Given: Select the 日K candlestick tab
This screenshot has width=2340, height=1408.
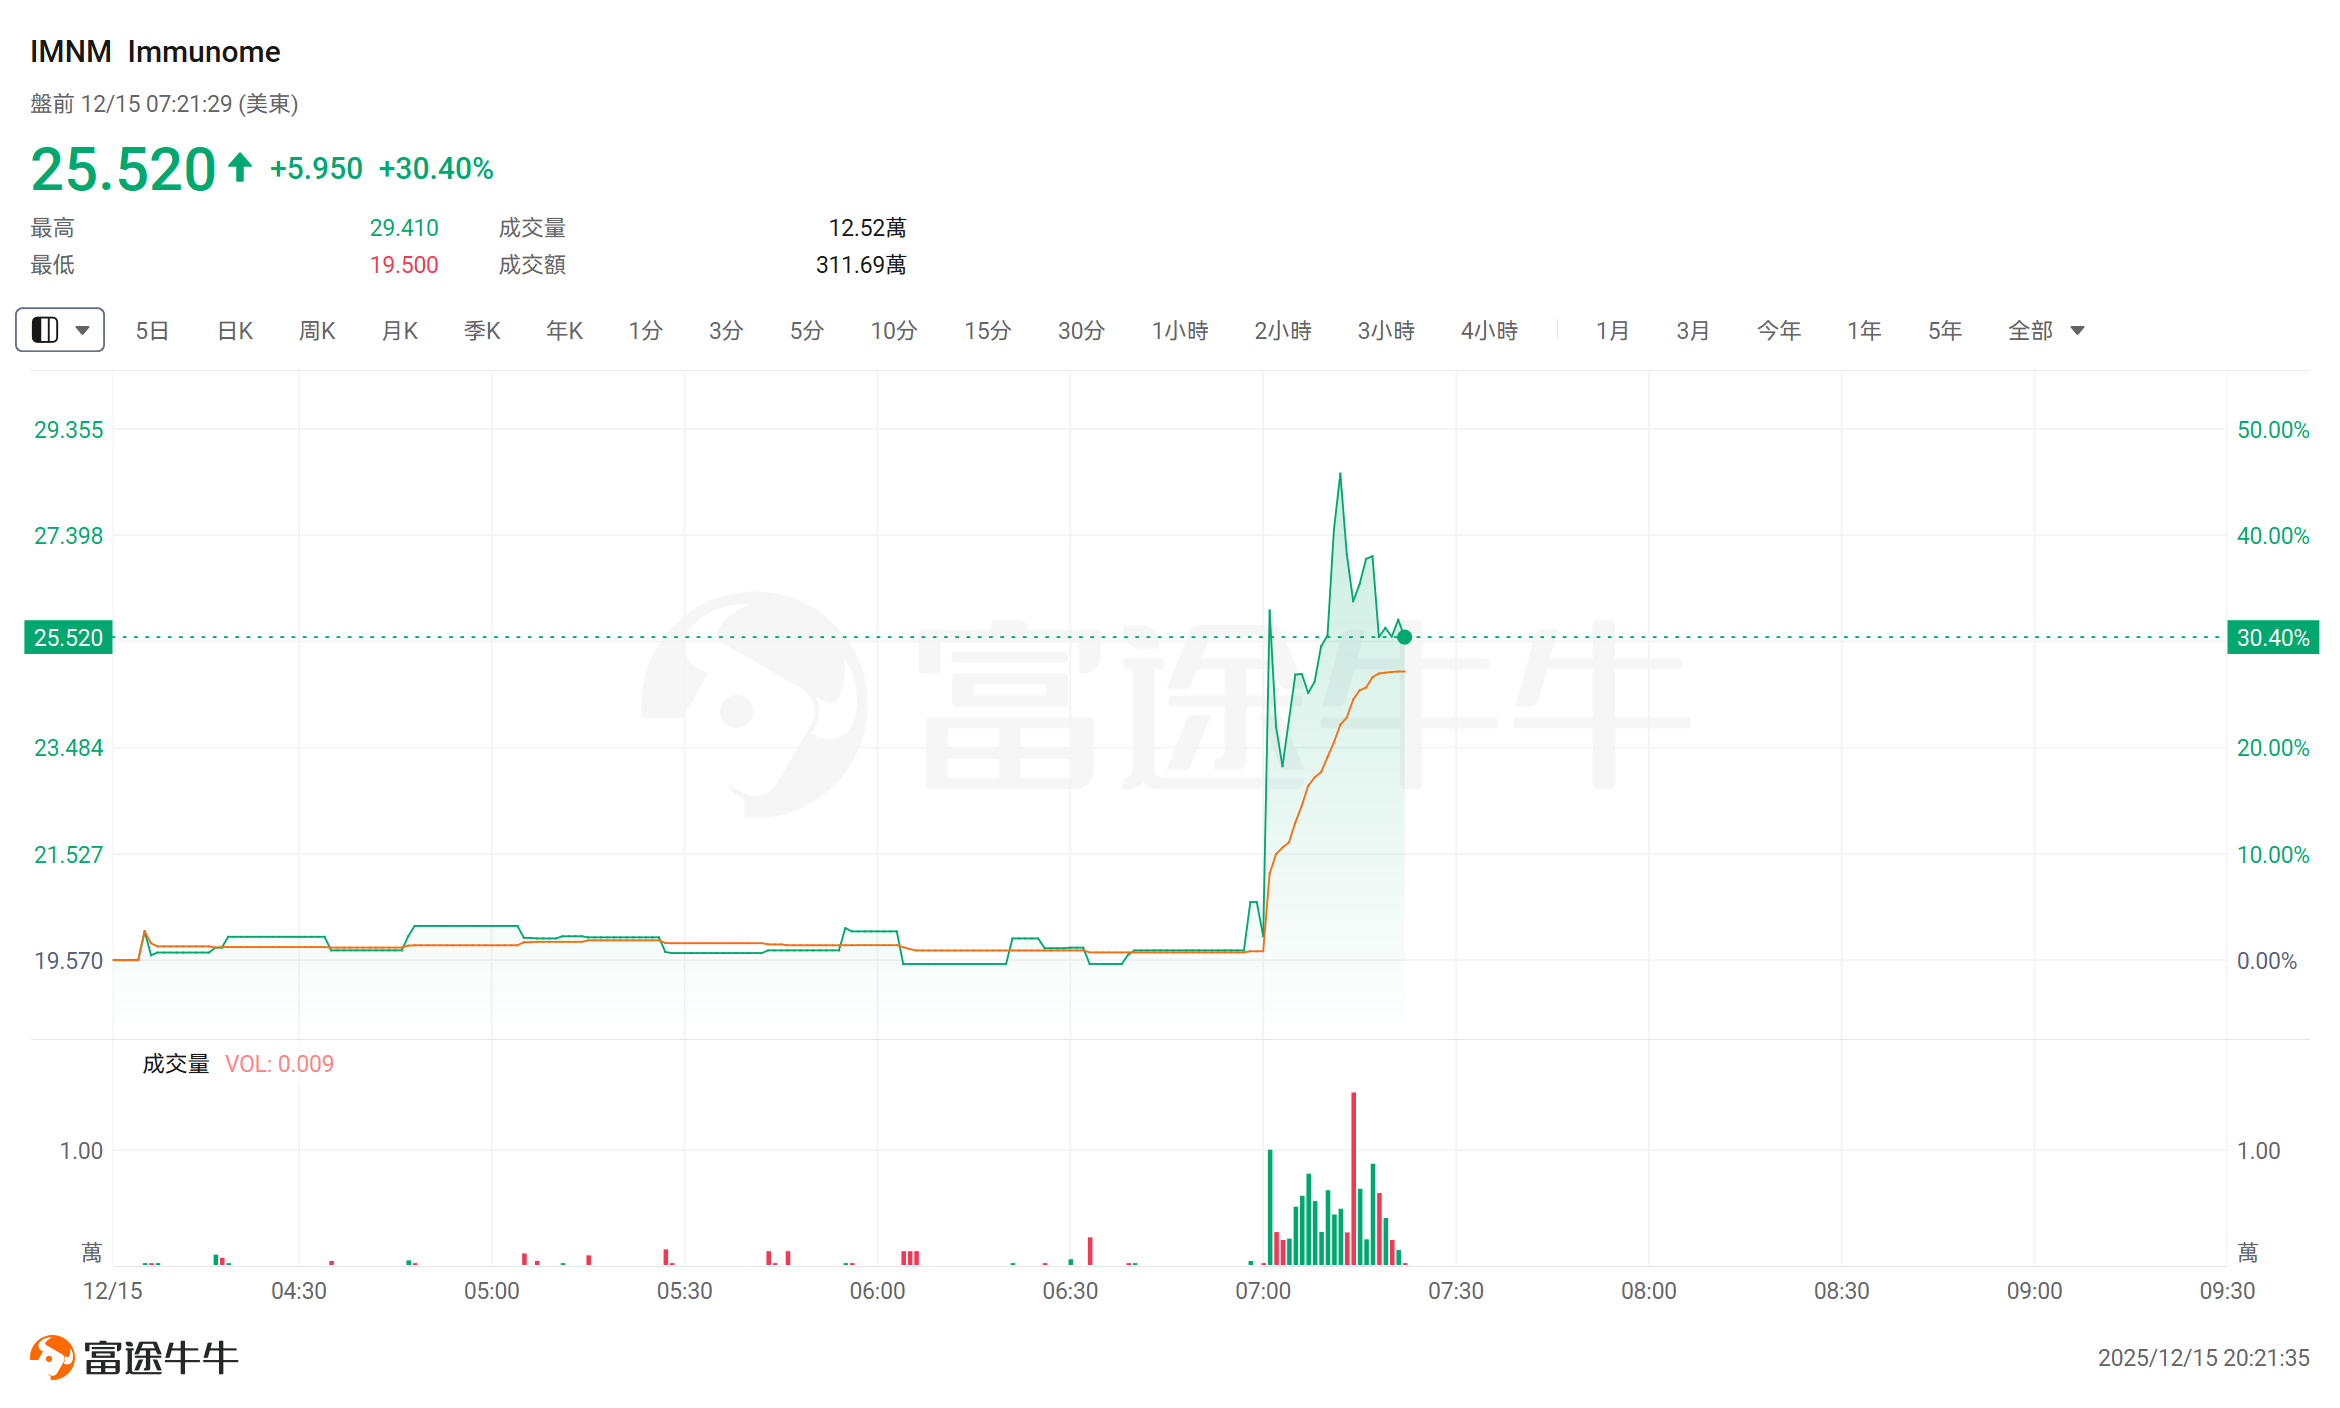Looking at the screenshot, I should (x=235, y=330).
